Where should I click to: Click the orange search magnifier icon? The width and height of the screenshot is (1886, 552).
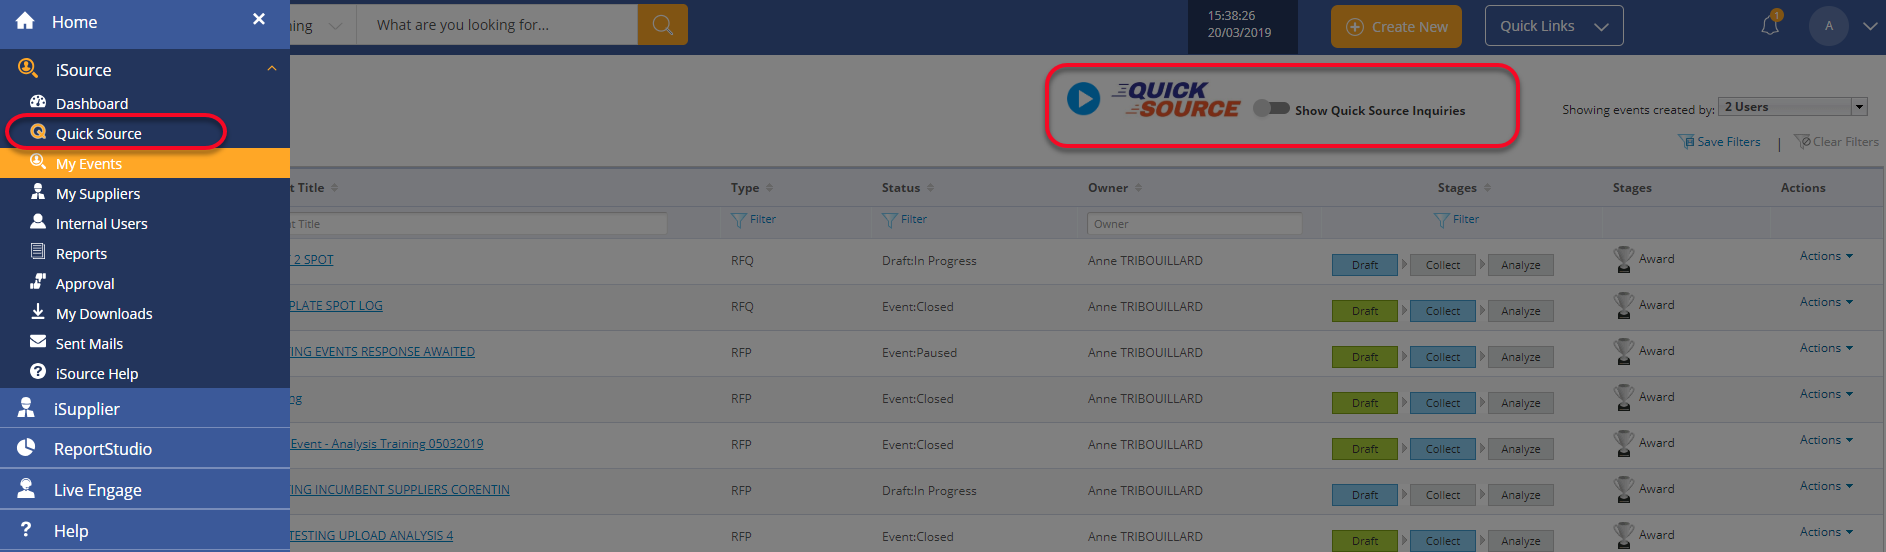662,25
